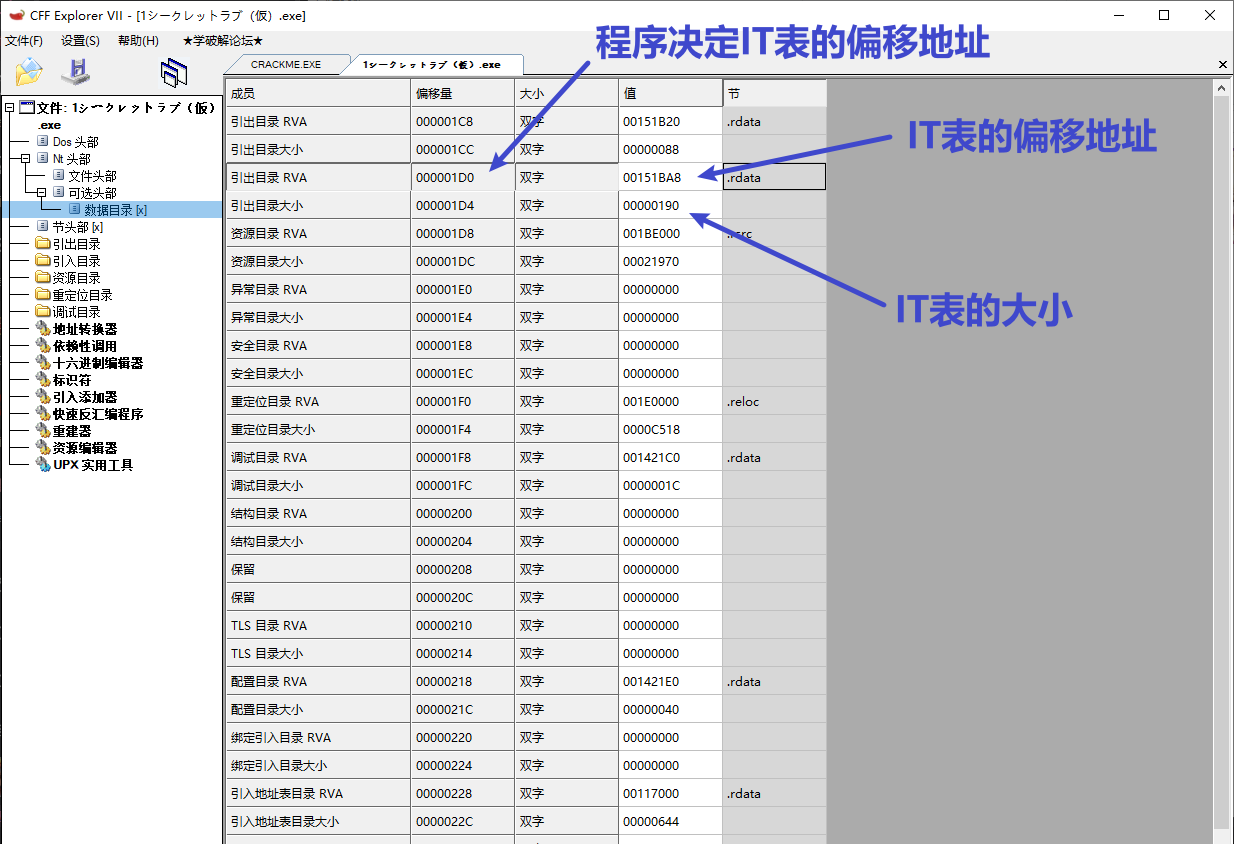Switch to the CRACKME.EXE tab

(286, 64)
